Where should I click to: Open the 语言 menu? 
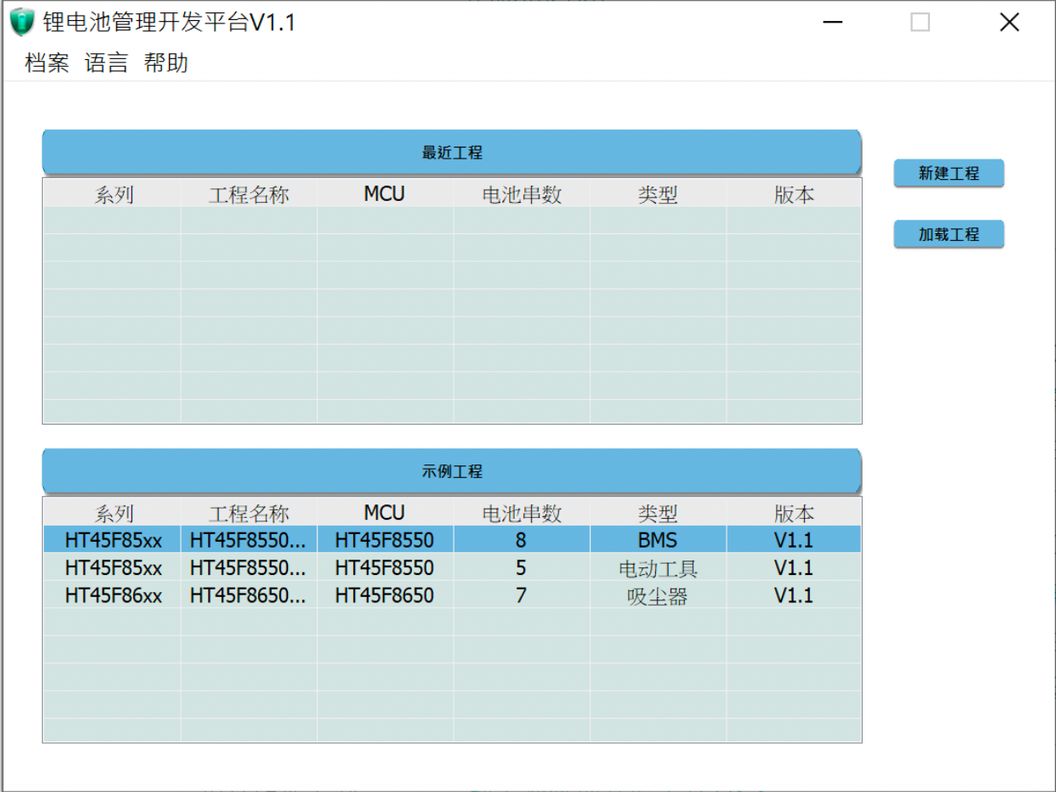[106, 63]
